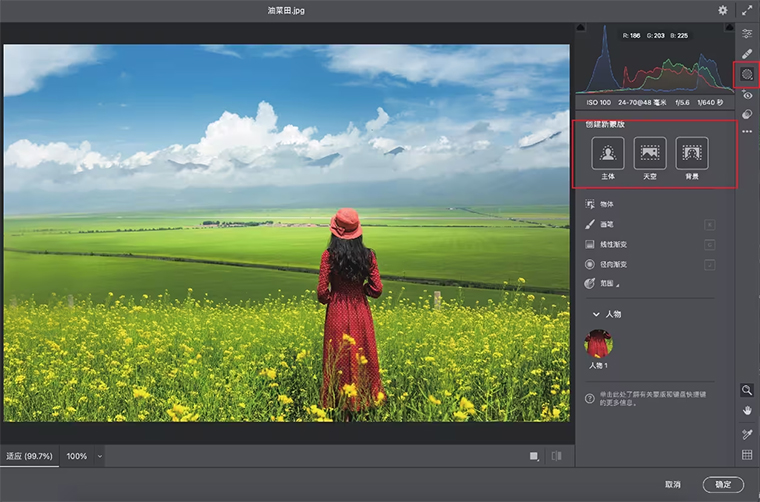Viewport: 760px width, 502px height.
Task: Select the Healing tool bandage icon
Action: tap(747, 53)
